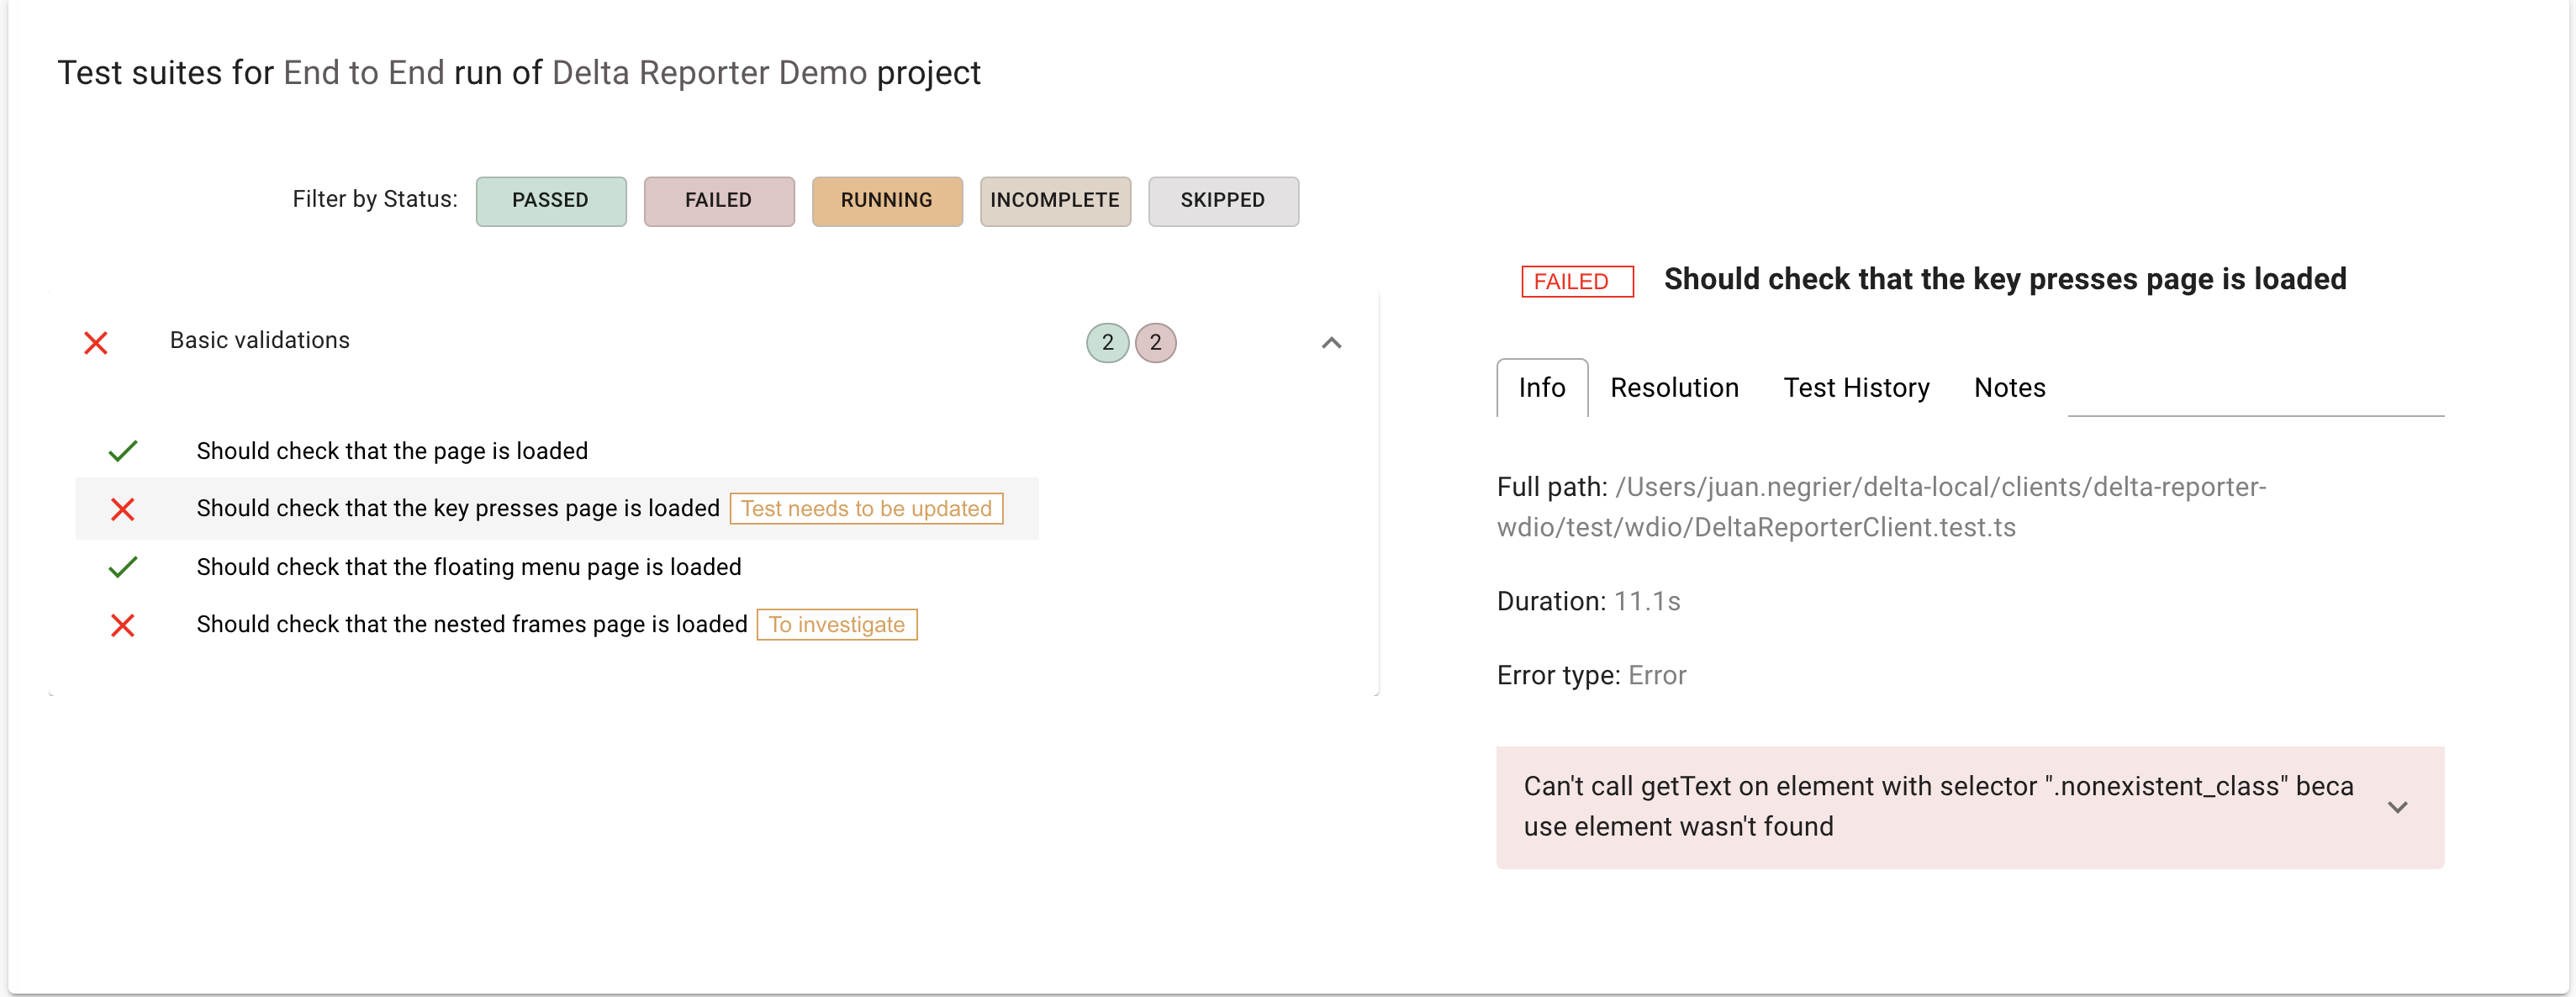Click the SKIPPED status filter icon
The image size is (2576, 997).
[x=1221, y=198]
